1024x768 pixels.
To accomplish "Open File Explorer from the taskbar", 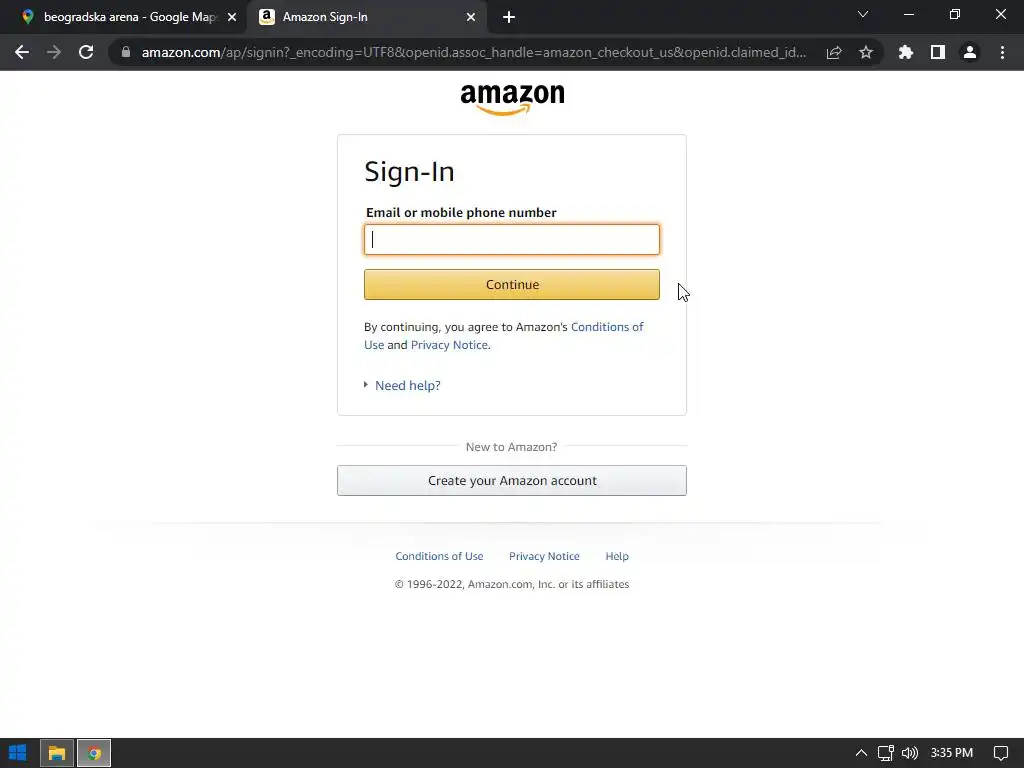I will click(57, 753).
